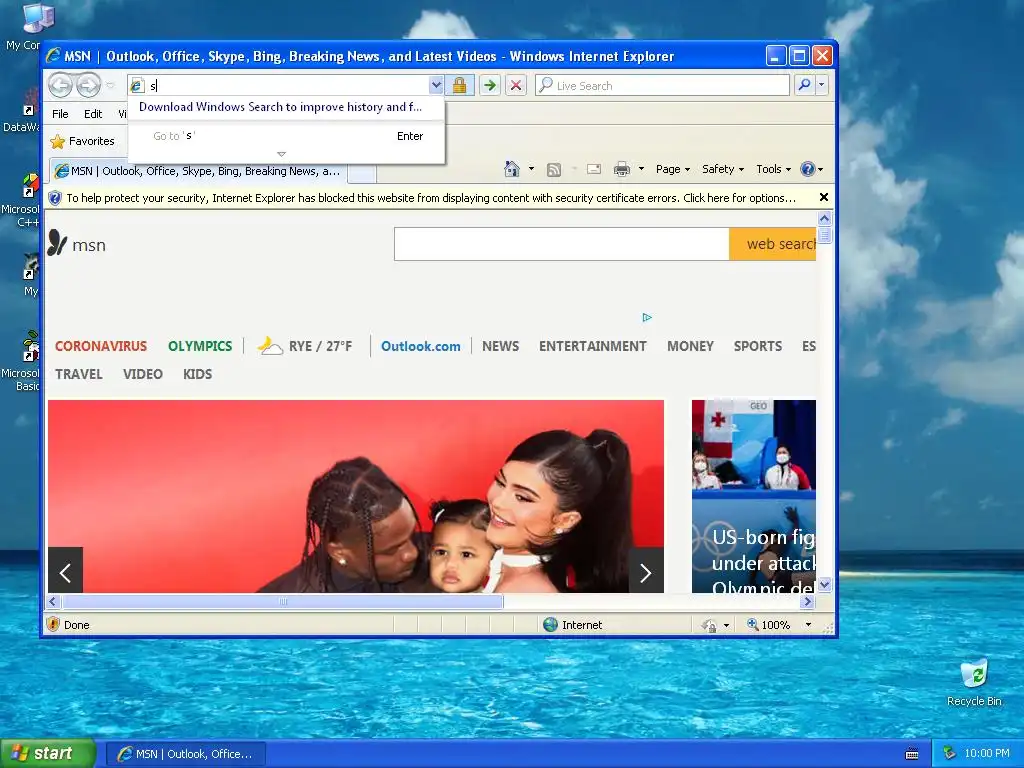This screenshot has height=768, width=1024.
Task: Click the RYE / 27°F weather link
Action: point(304,345)
